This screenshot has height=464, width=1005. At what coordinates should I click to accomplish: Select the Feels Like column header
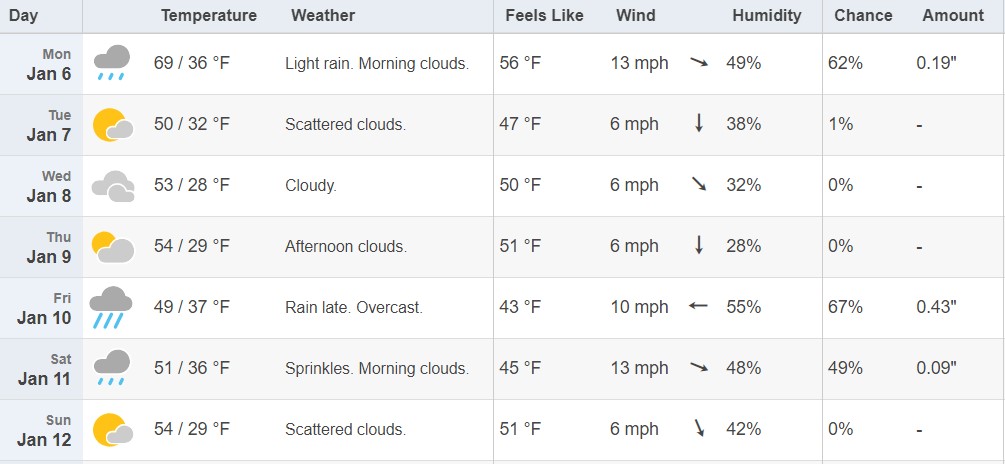544,15
